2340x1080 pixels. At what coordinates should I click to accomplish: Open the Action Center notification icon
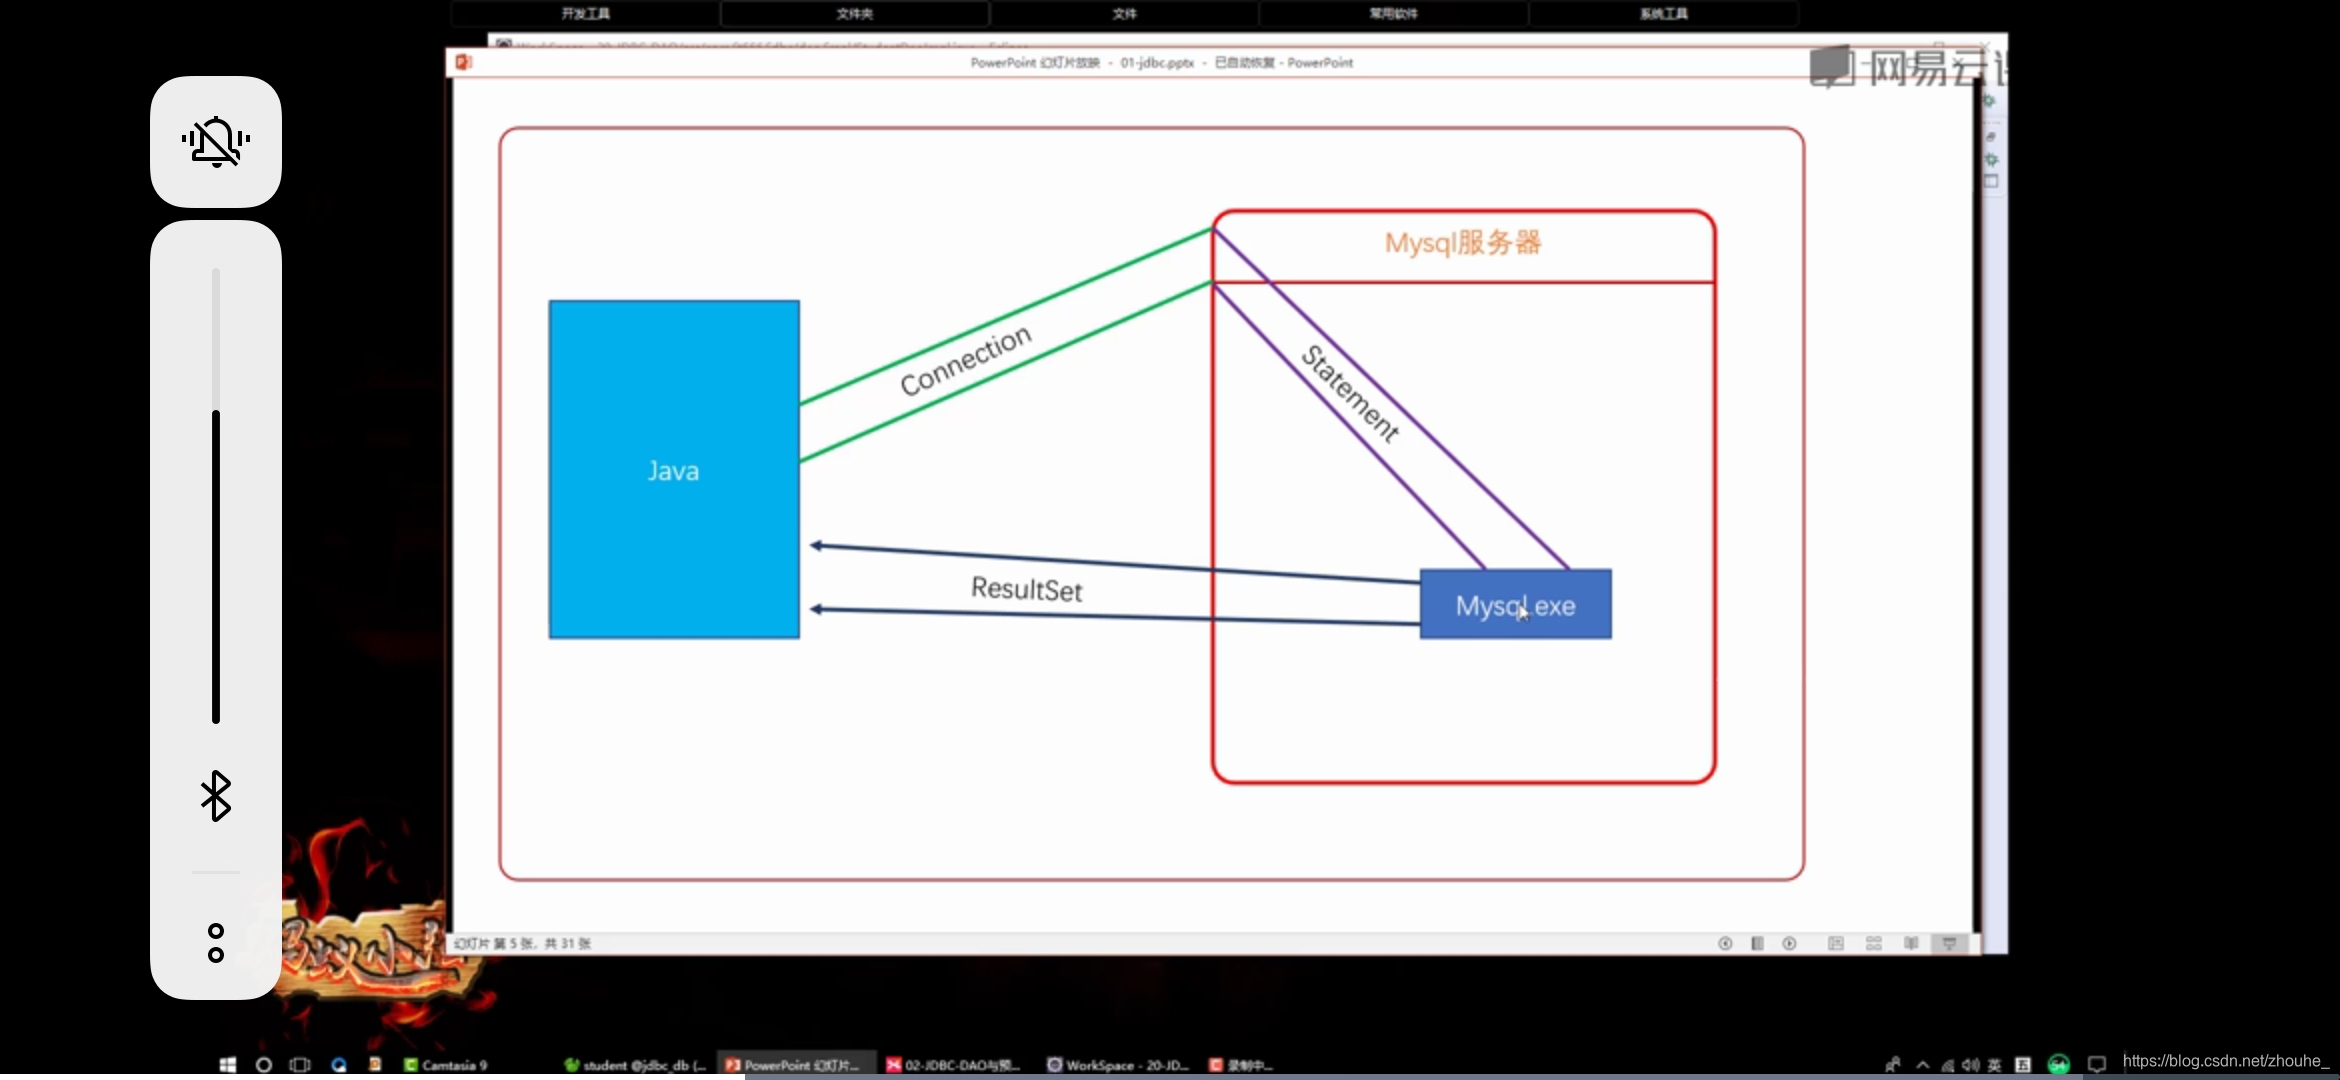click(2097, 1065)
